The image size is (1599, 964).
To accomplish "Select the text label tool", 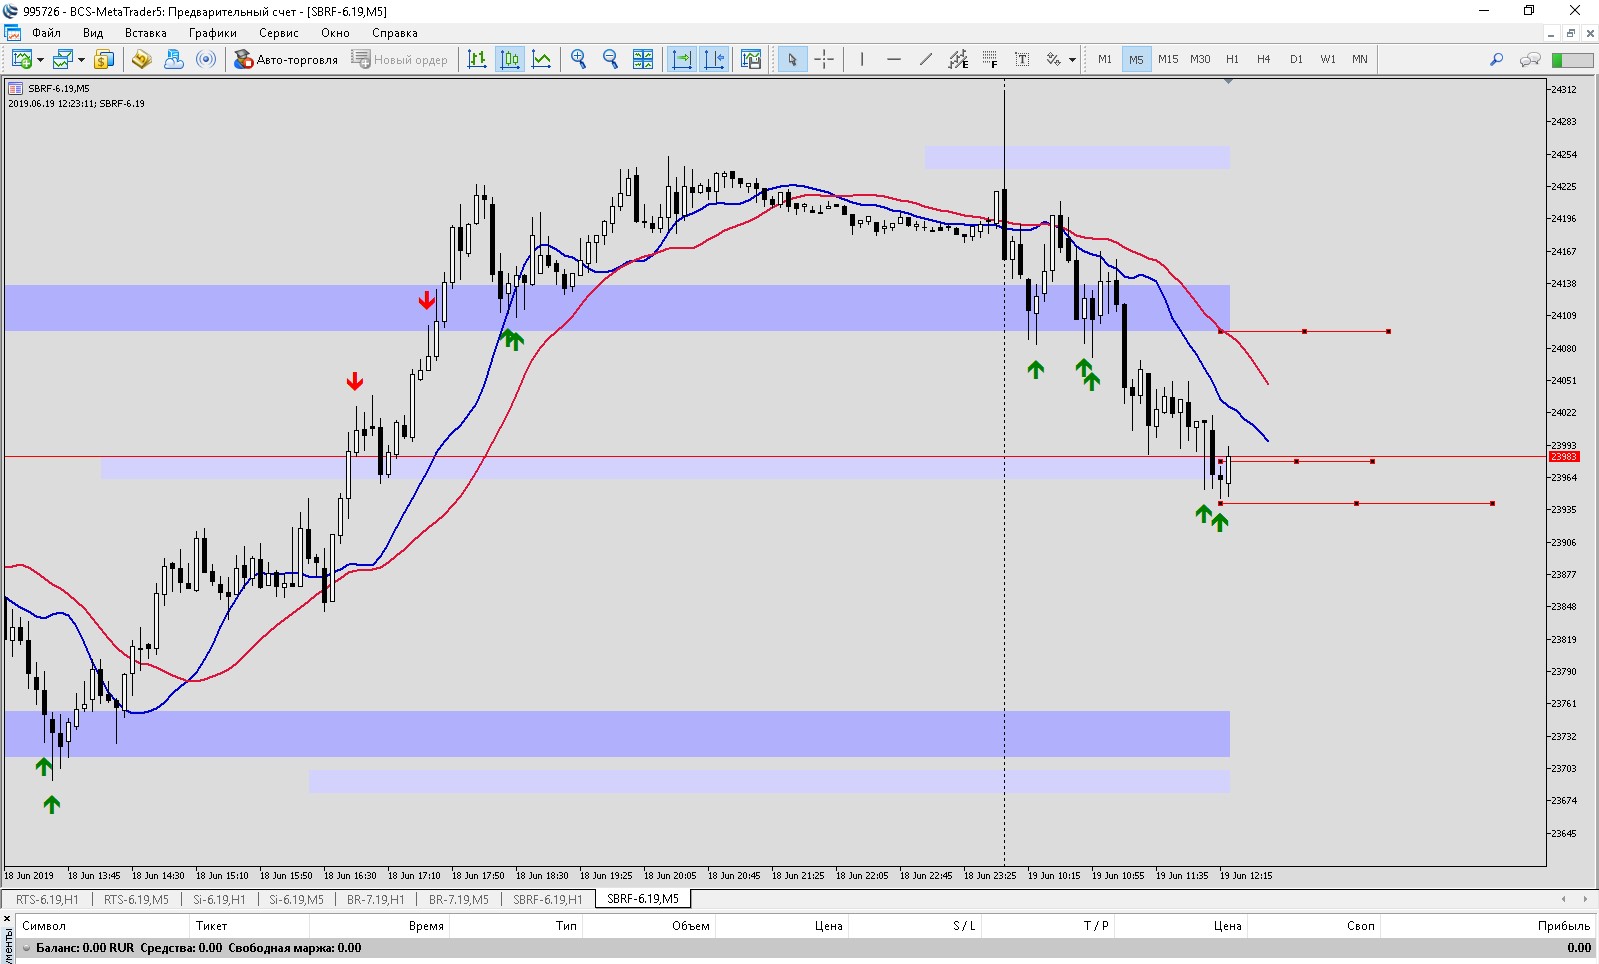I will point(1022,60).
